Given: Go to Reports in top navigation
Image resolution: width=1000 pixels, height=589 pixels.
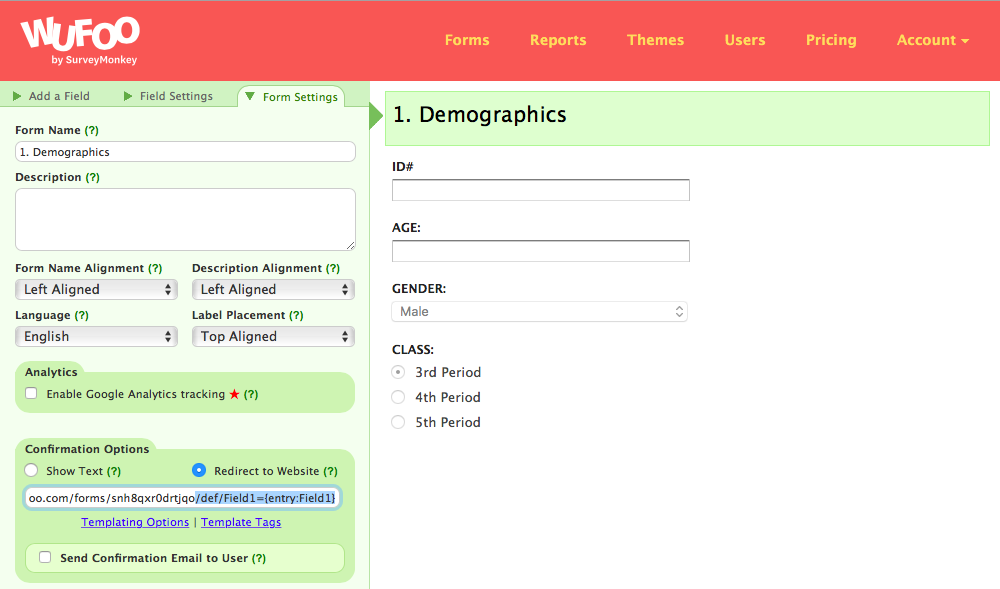Looking at the screenshot, I should (558, 40).
